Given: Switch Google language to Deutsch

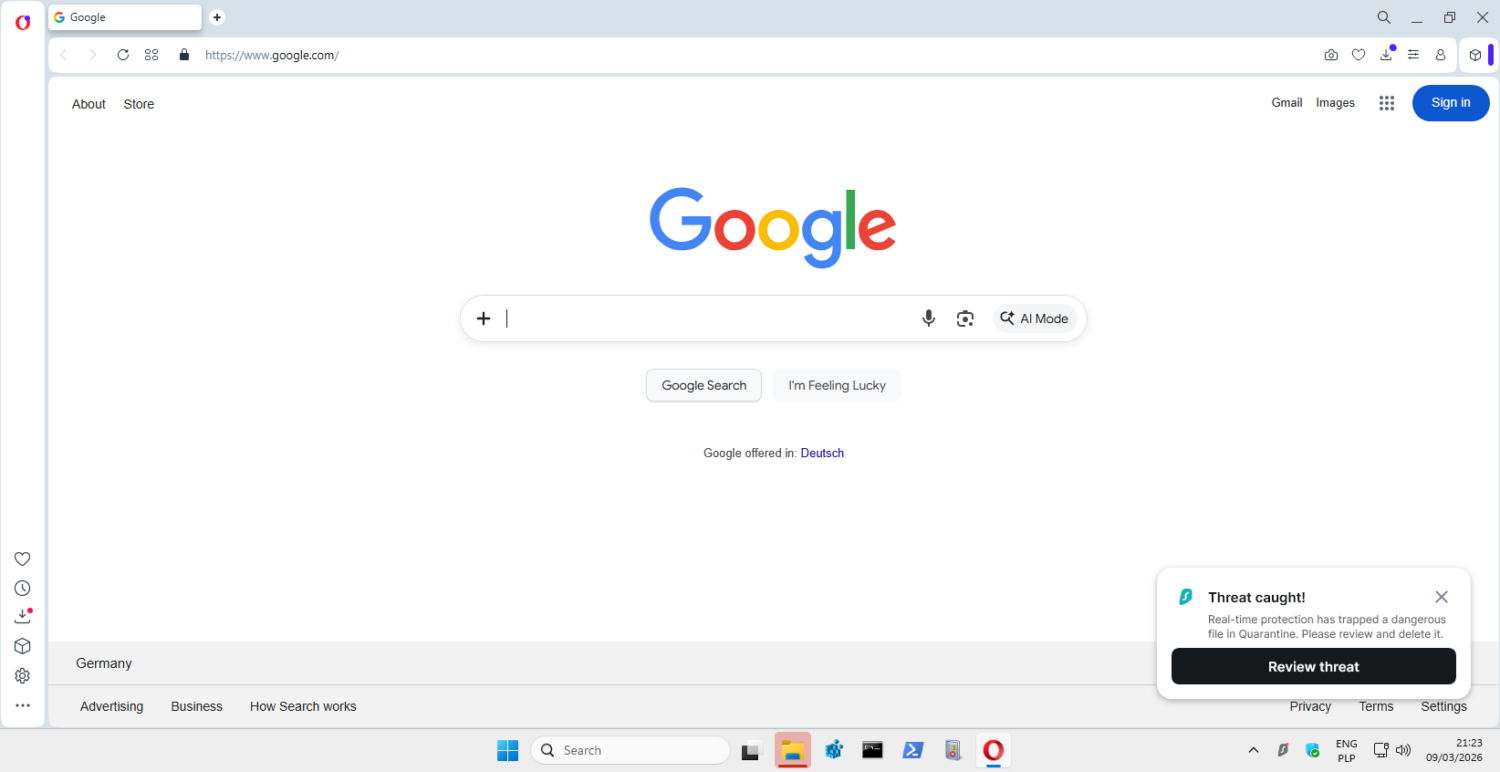Looking at the screenshot, I should tap(822, 453).
